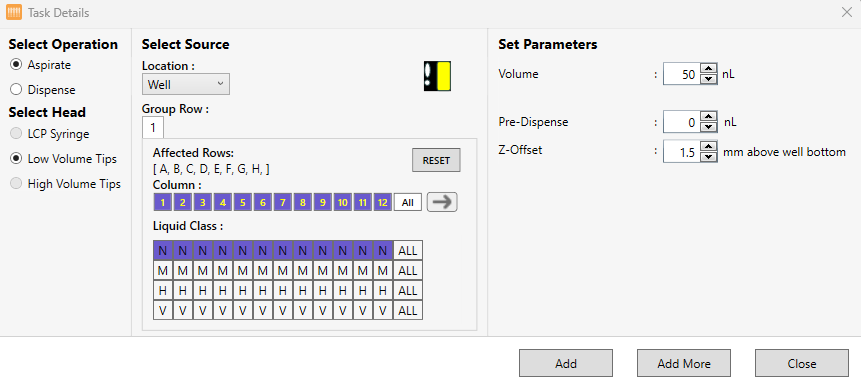Viewport: 861px width, 386px height.
Task: Toggle column 5 selection
Action: (243, 203)
